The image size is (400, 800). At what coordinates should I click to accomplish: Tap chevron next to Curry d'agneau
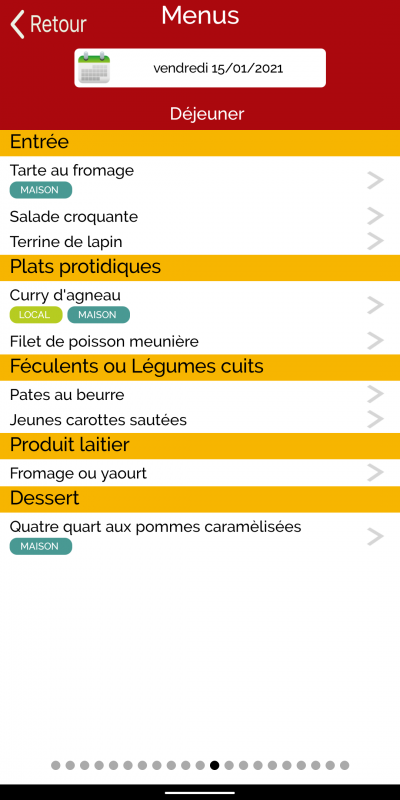pos(376,305)
